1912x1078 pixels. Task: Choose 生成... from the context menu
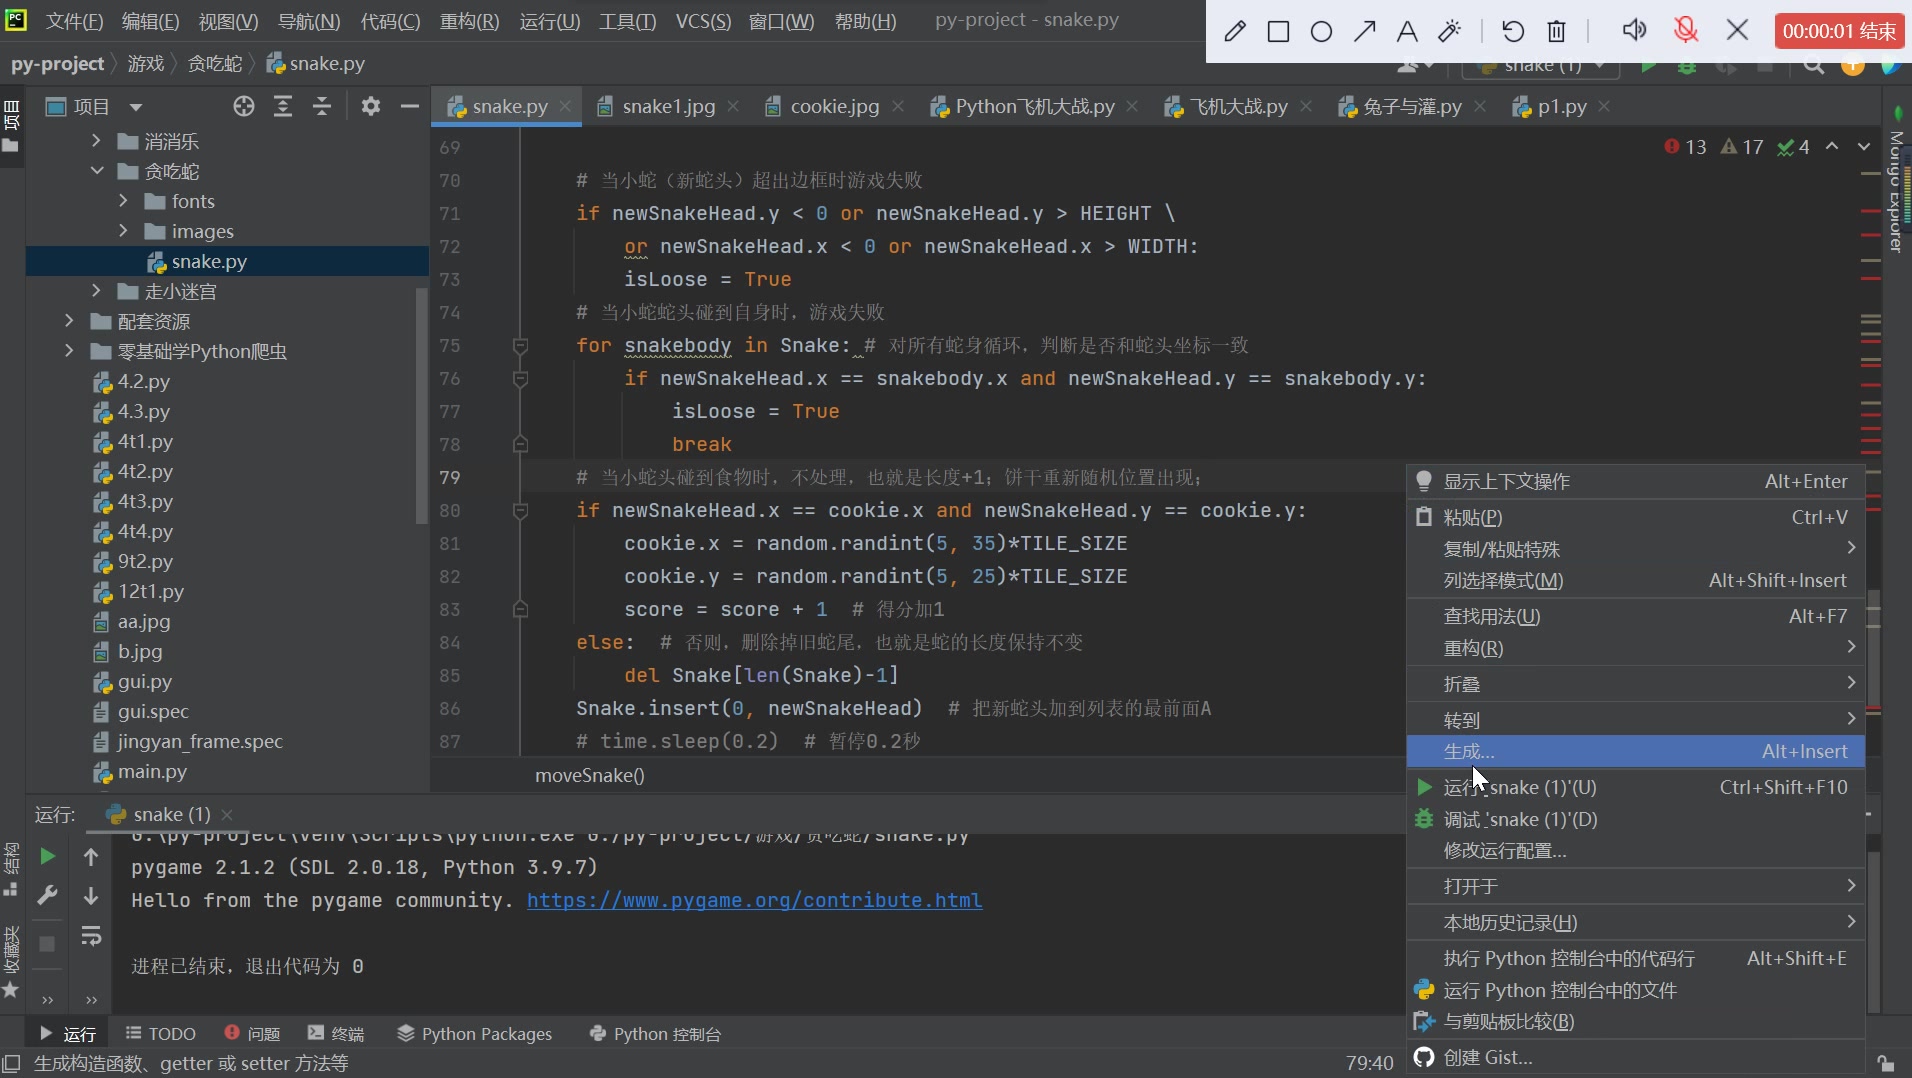click(x=1469, y=752)
